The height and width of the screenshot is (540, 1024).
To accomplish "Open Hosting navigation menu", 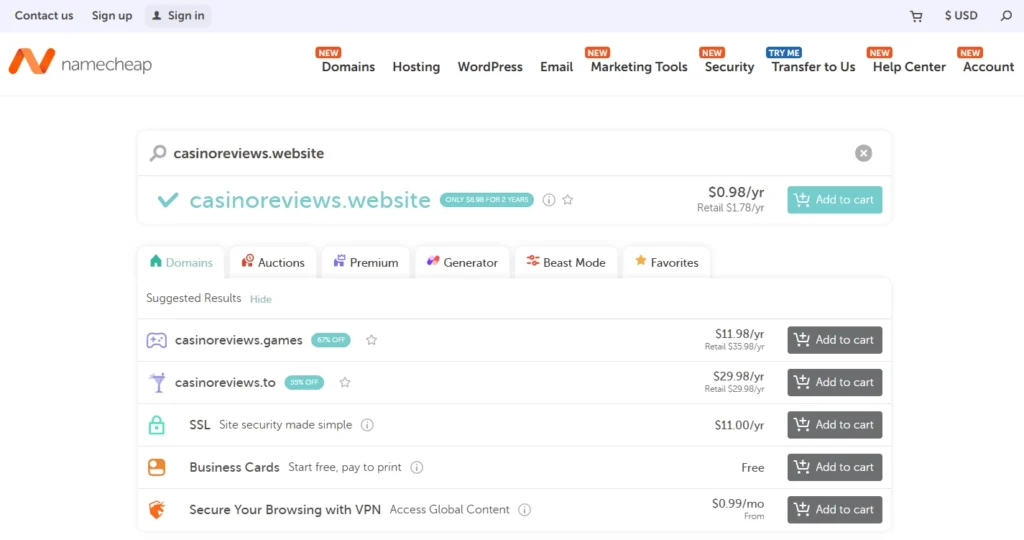I will tap(416, 67).
